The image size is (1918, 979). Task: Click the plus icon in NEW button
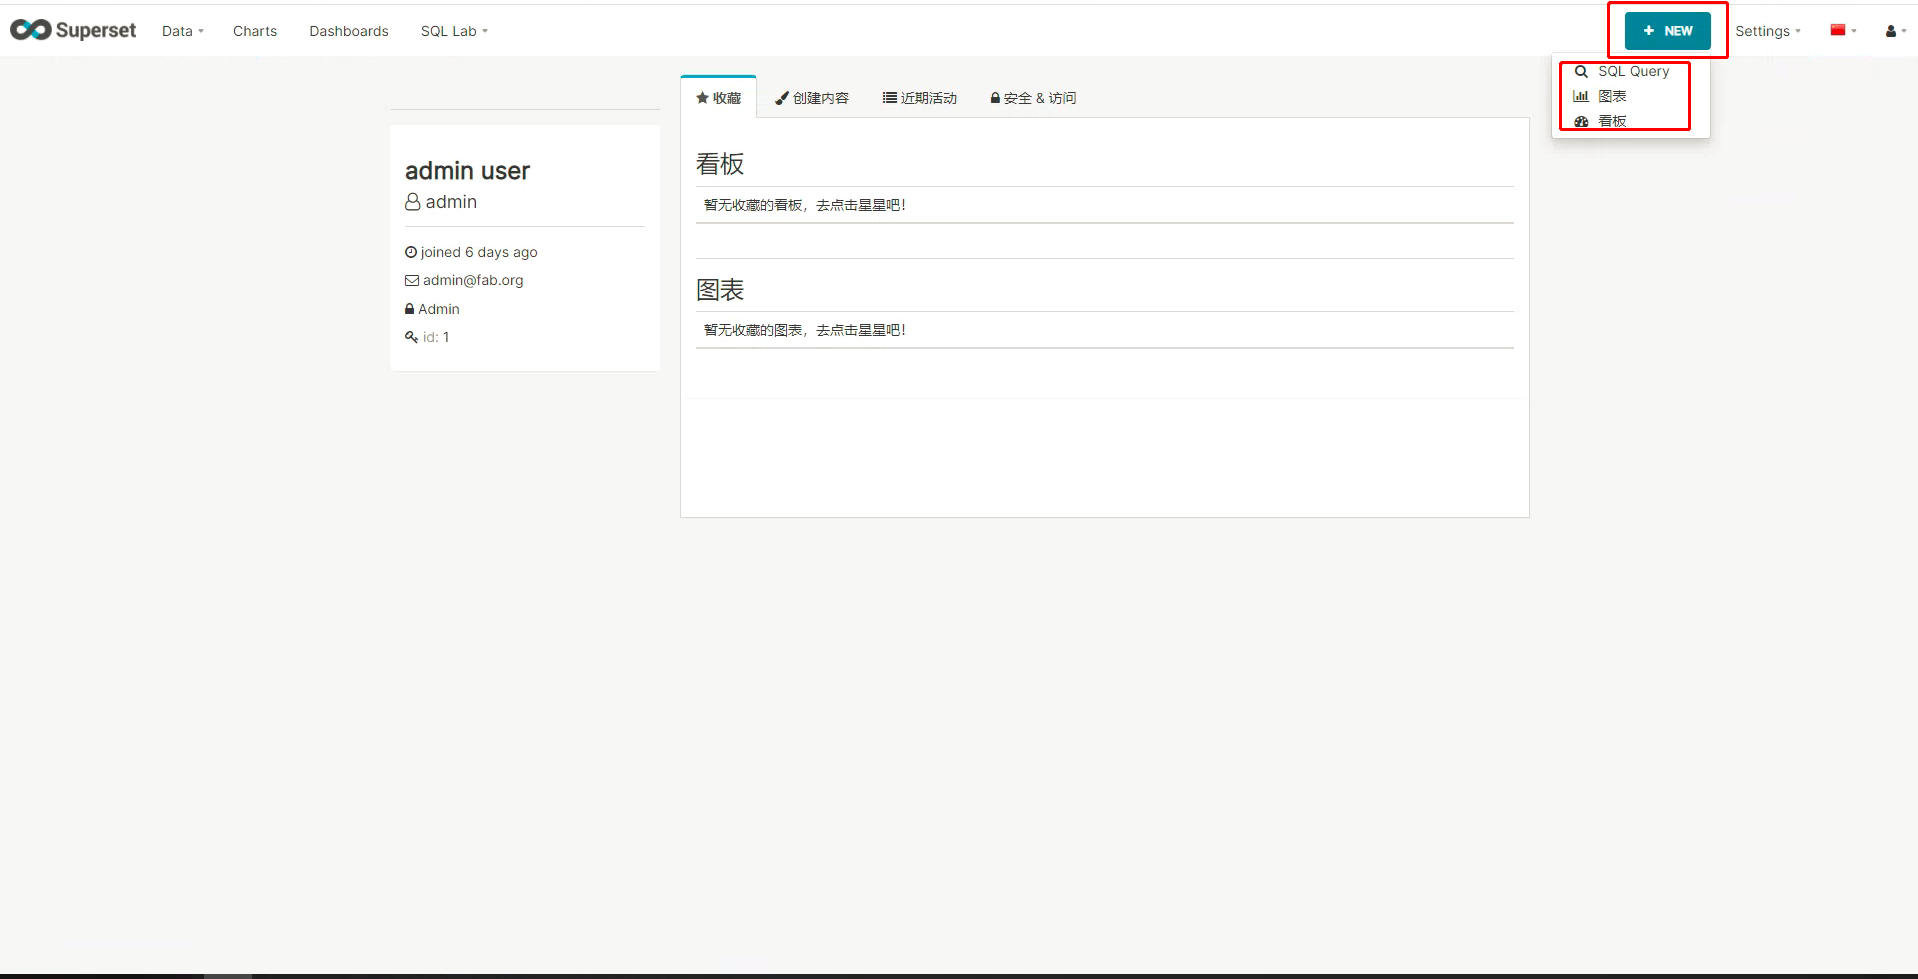pyautogui.click(x=1649, y=31)
